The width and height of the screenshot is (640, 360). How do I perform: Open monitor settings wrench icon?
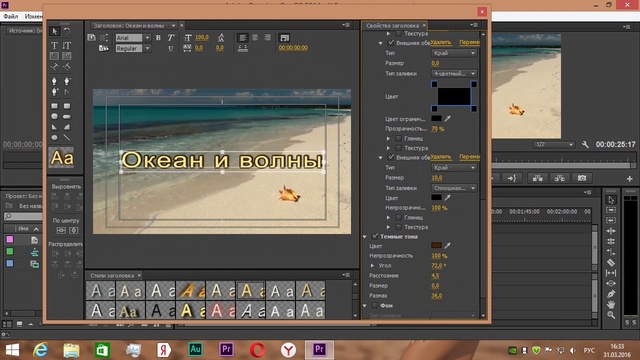click(x=585, y=144)
